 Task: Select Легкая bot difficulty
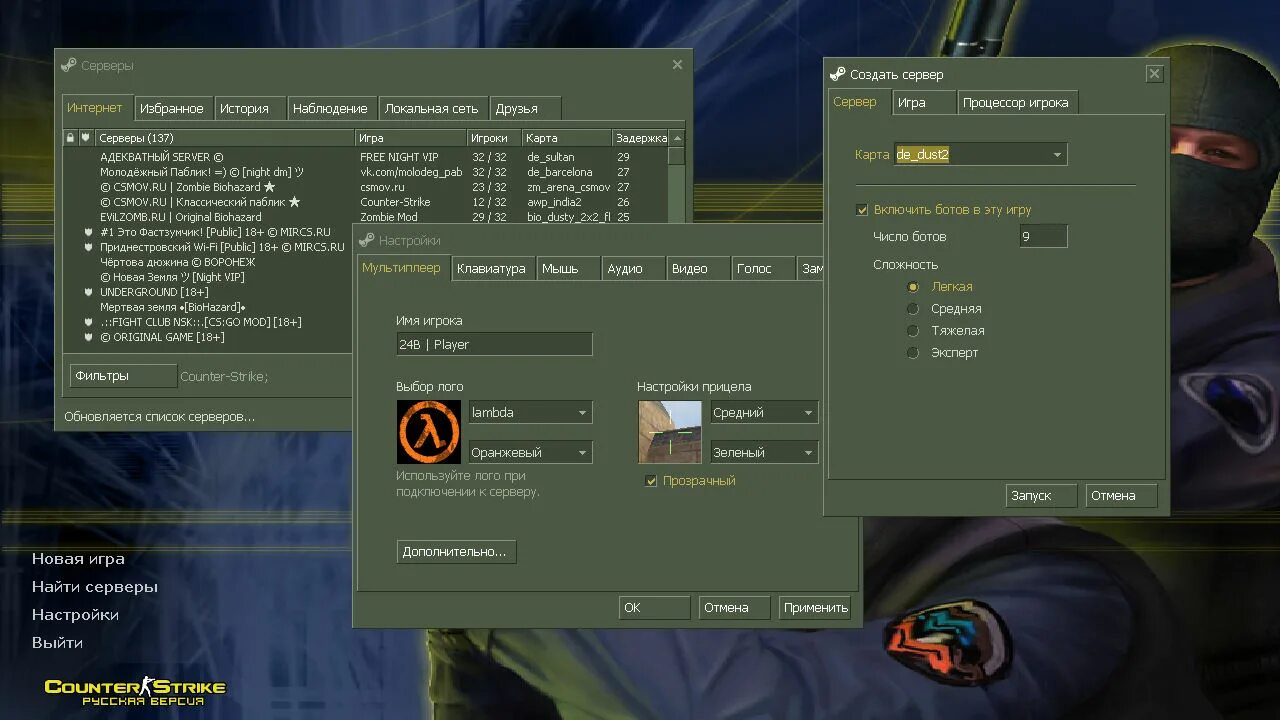912,287
